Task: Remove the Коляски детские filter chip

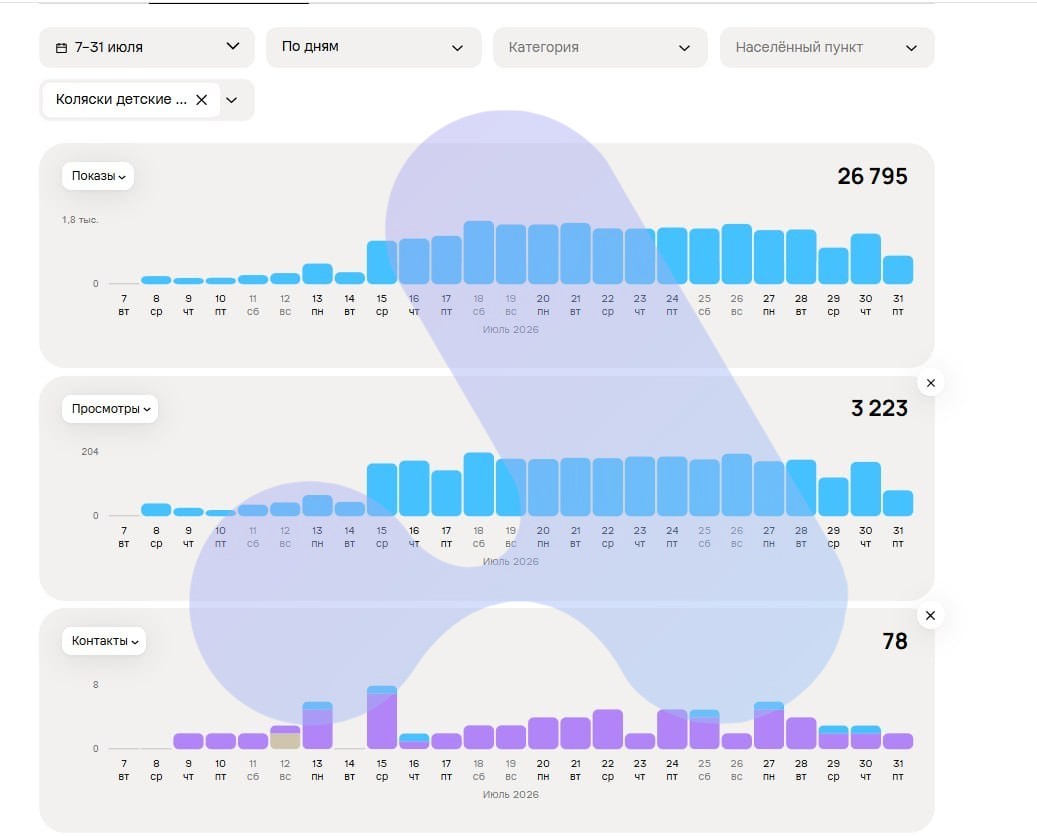Action: (x=202, y=100)
